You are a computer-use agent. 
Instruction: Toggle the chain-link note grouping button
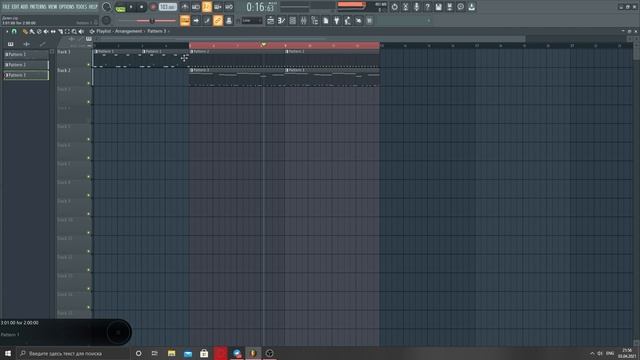click(x=218, y=20)
